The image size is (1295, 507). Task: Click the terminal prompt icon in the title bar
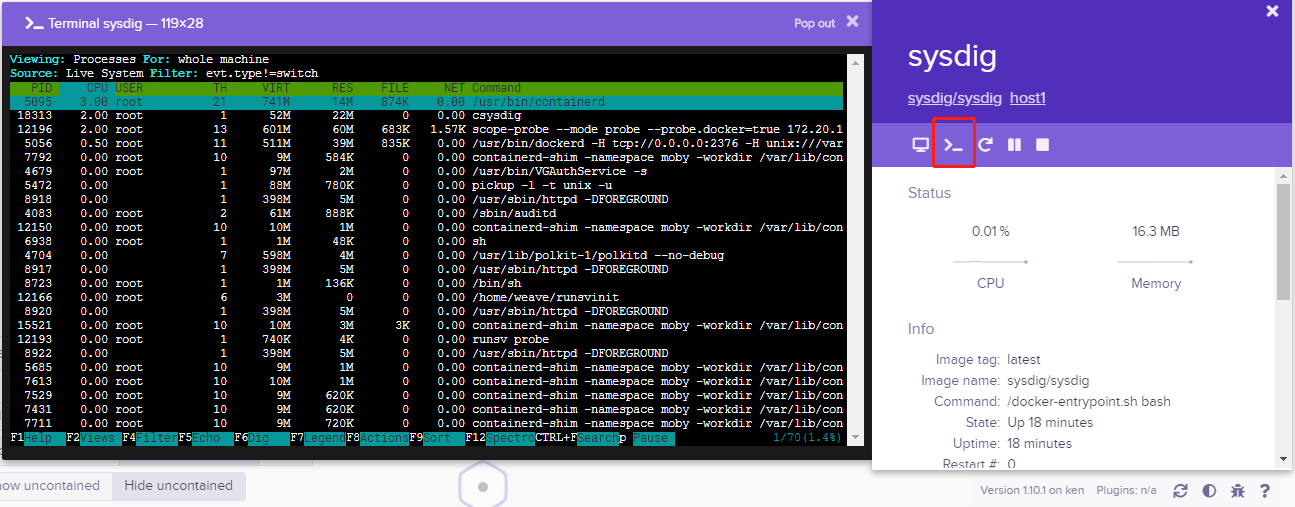tap(34, 22)
